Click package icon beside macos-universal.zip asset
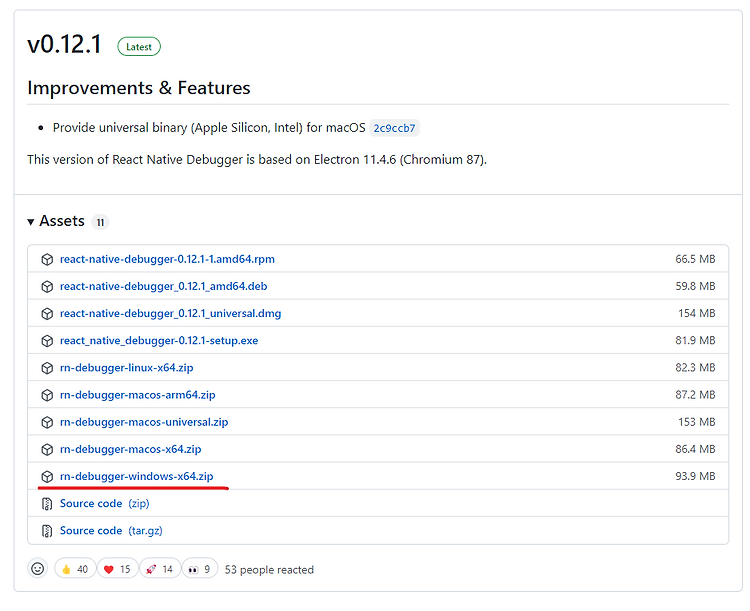The width and height of the screenshot is (750, 611). [47, 422]
